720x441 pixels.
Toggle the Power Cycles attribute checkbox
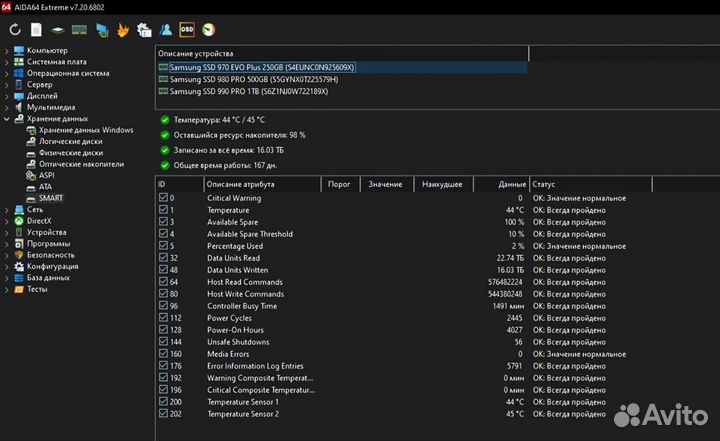pyautogui.click(x=165, y=318)
